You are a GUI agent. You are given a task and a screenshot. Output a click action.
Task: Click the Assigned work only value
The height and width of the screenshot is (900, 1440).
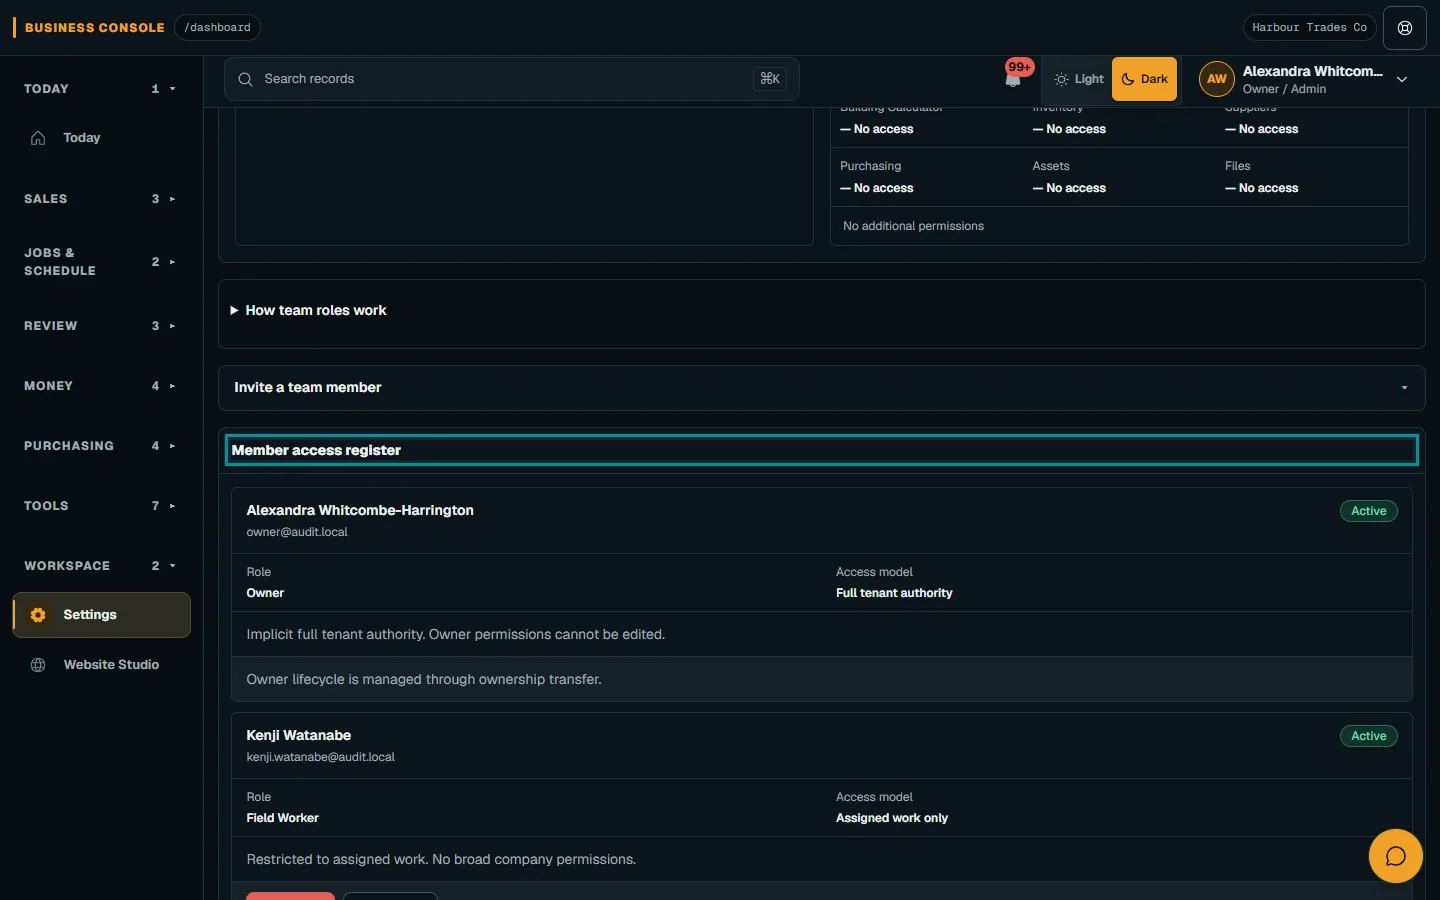pyautogui.click(x=892, y=818)
